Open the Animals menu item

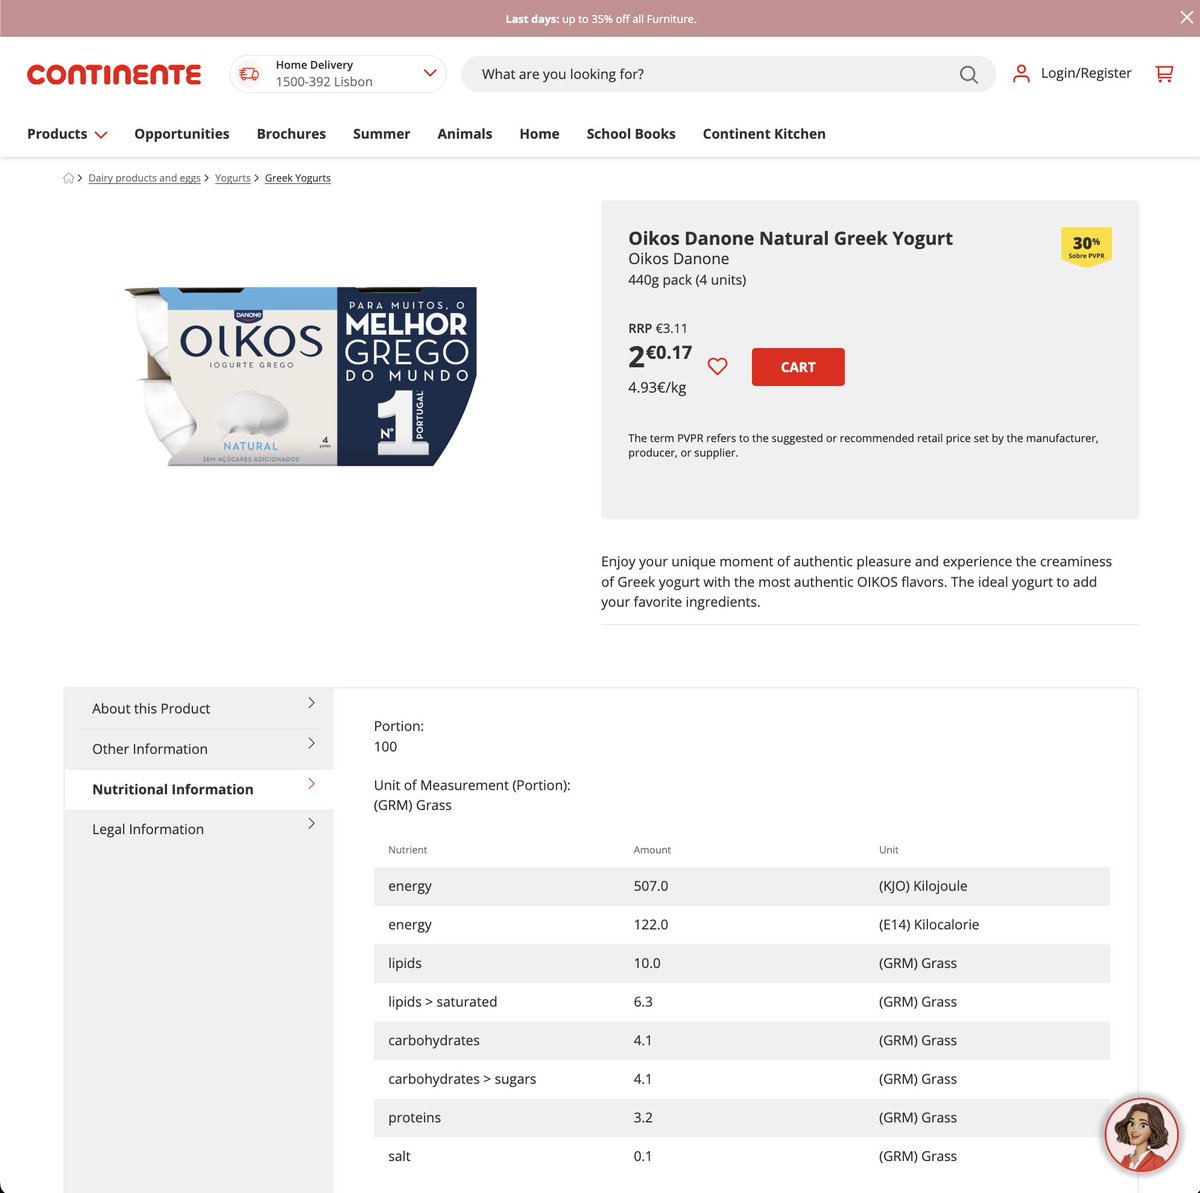coord(465,134)
